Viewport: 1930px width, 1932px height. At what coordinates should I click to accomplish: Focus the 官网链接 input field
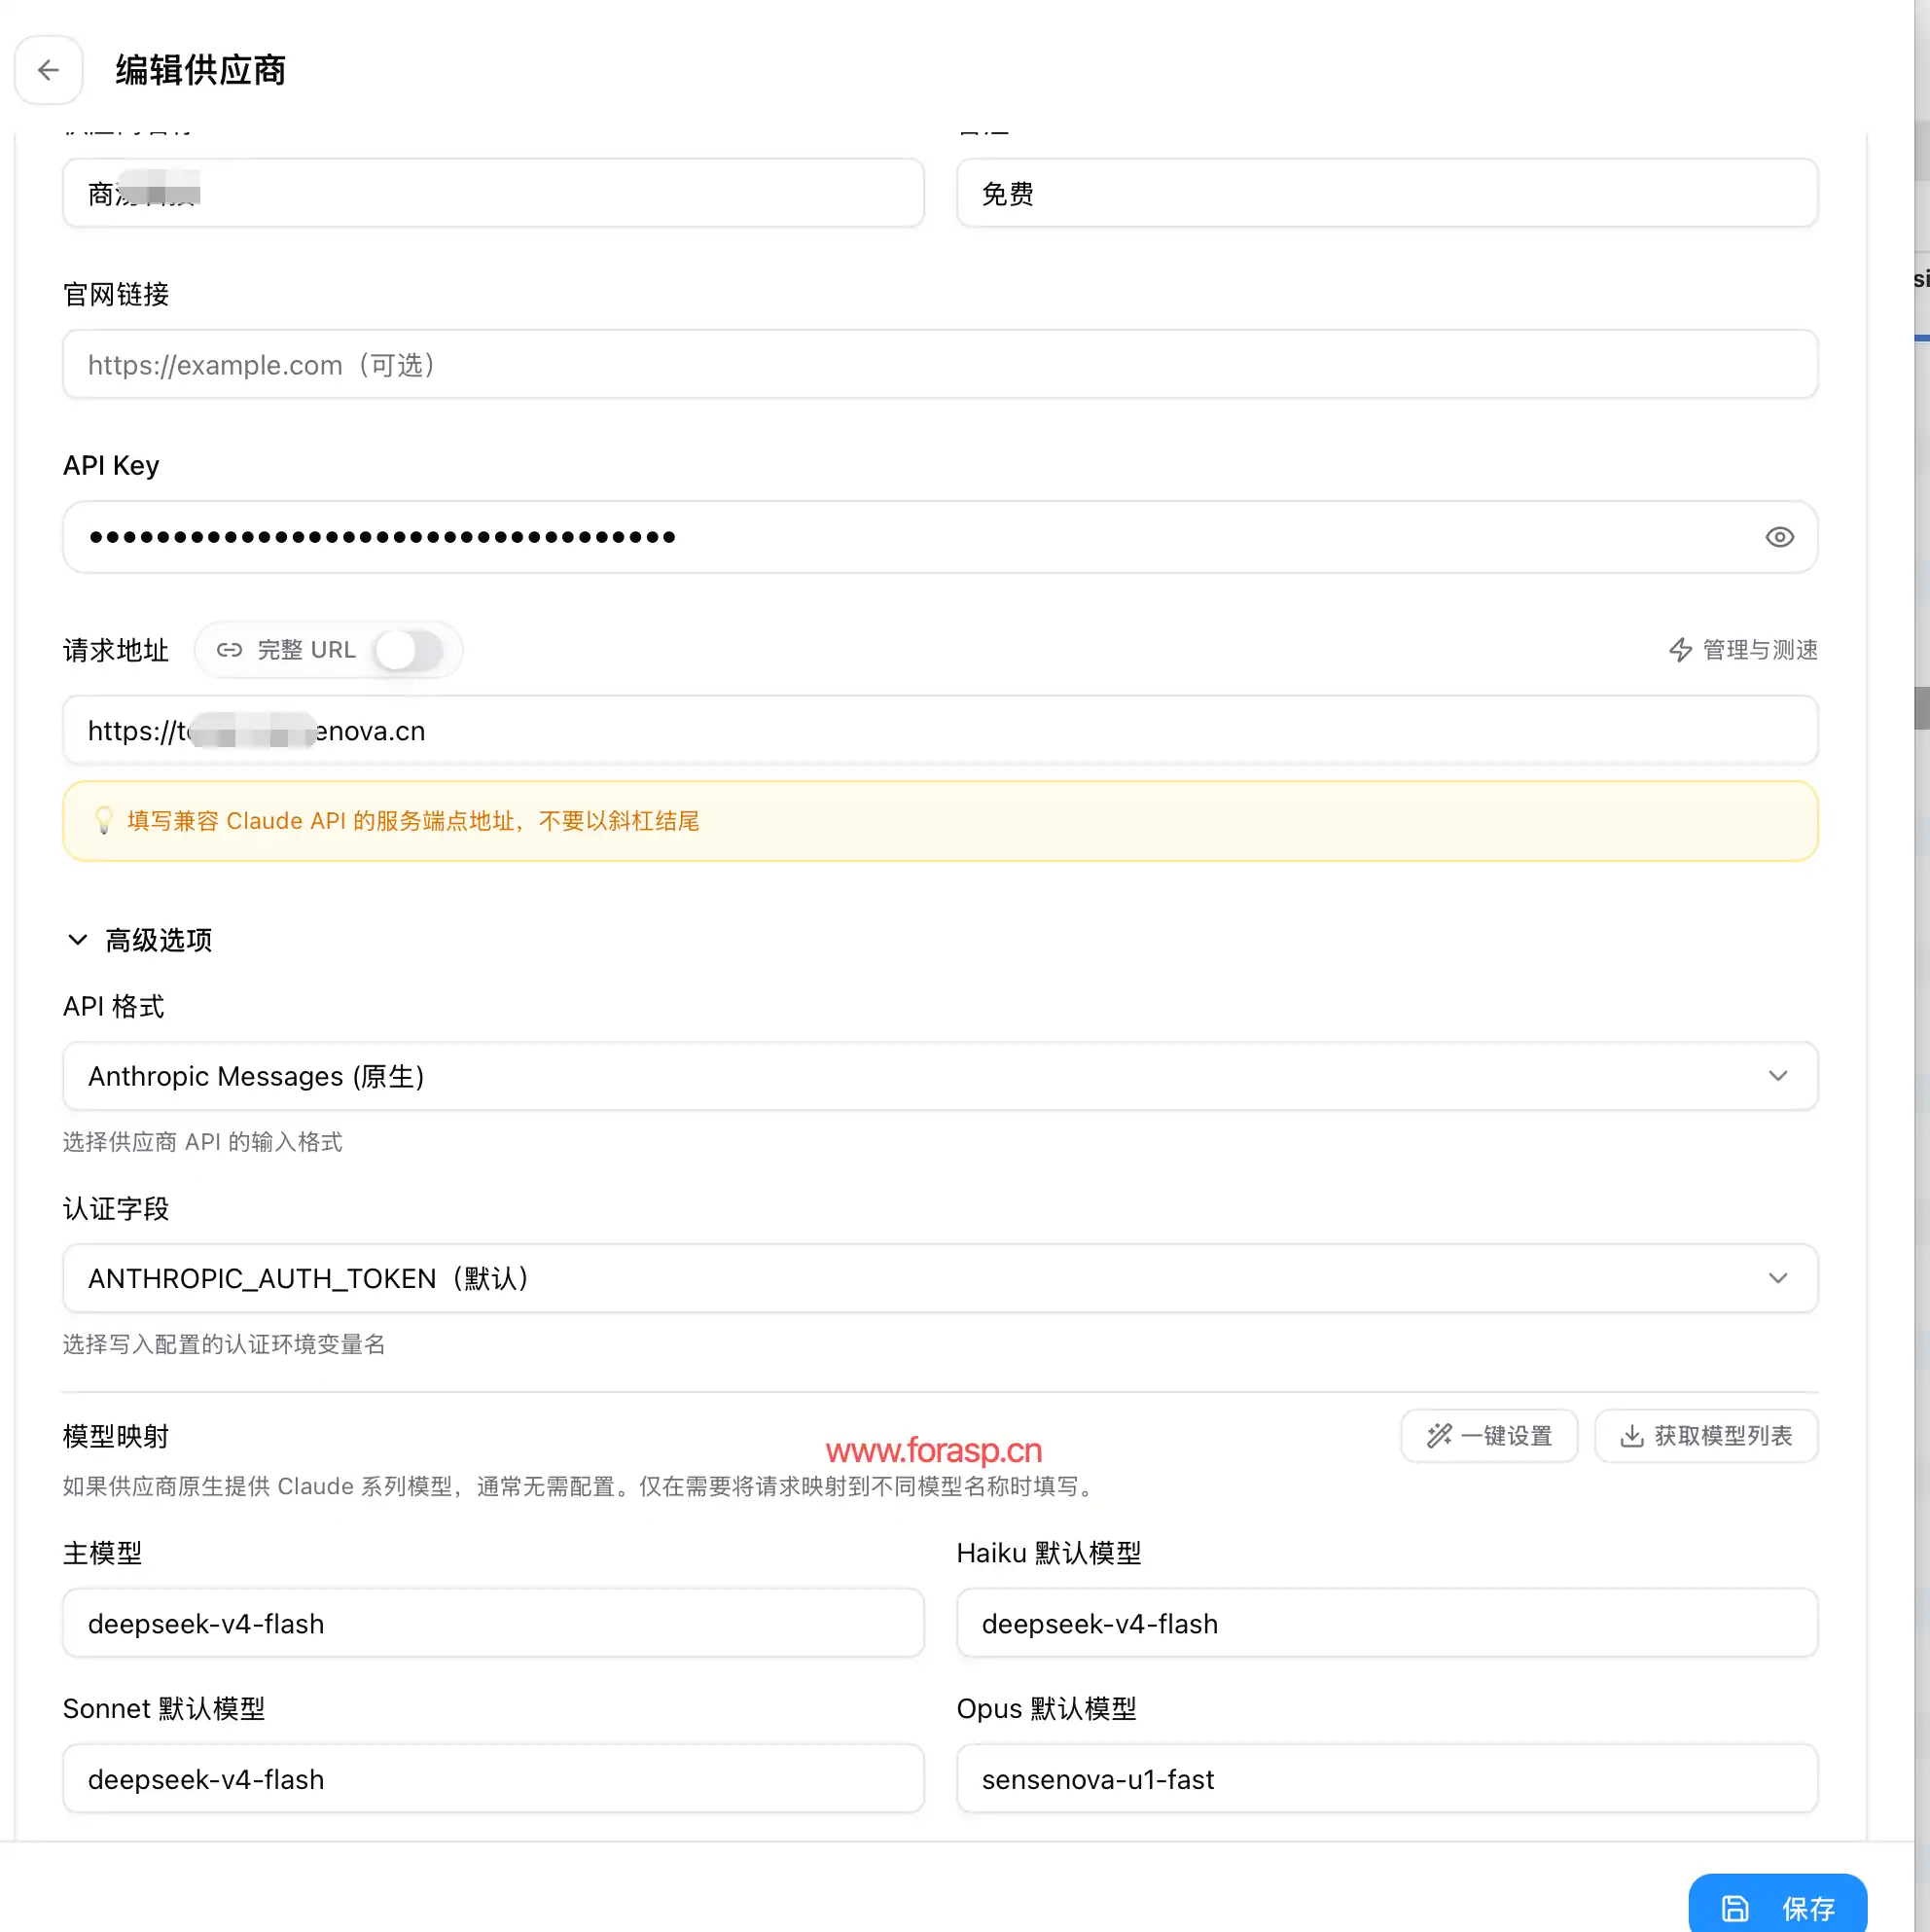tap(940, 365)
